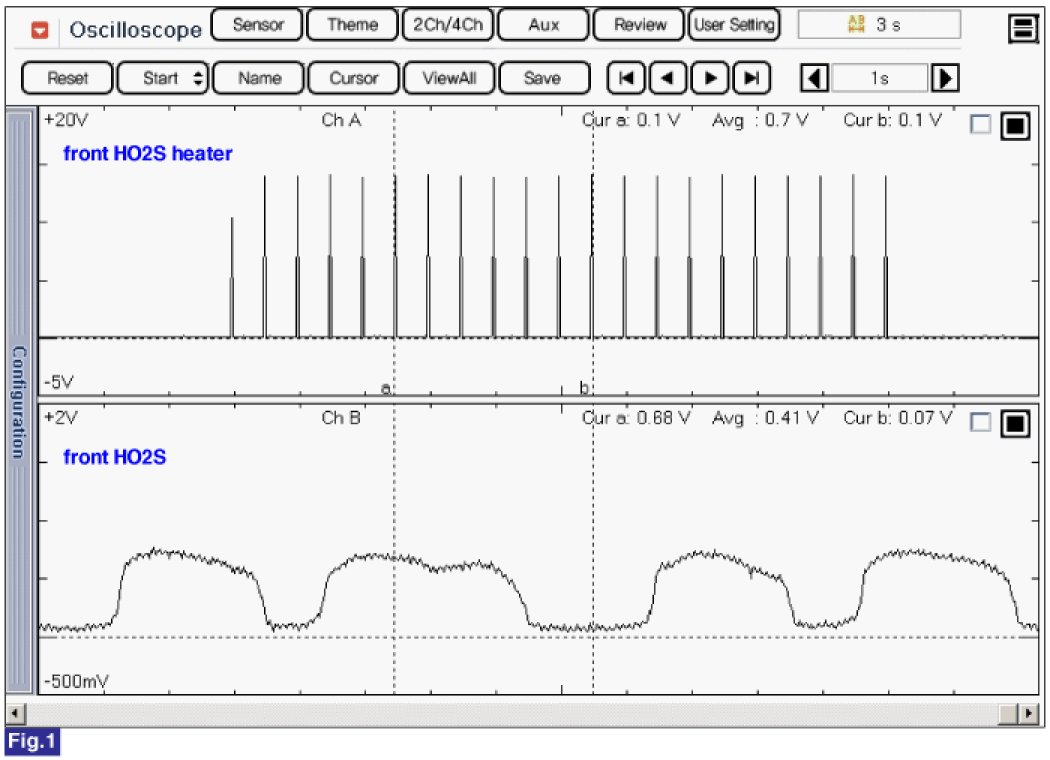Click the ViewAll button
The height and width of the screenshot is (760, 1050).
449,78
